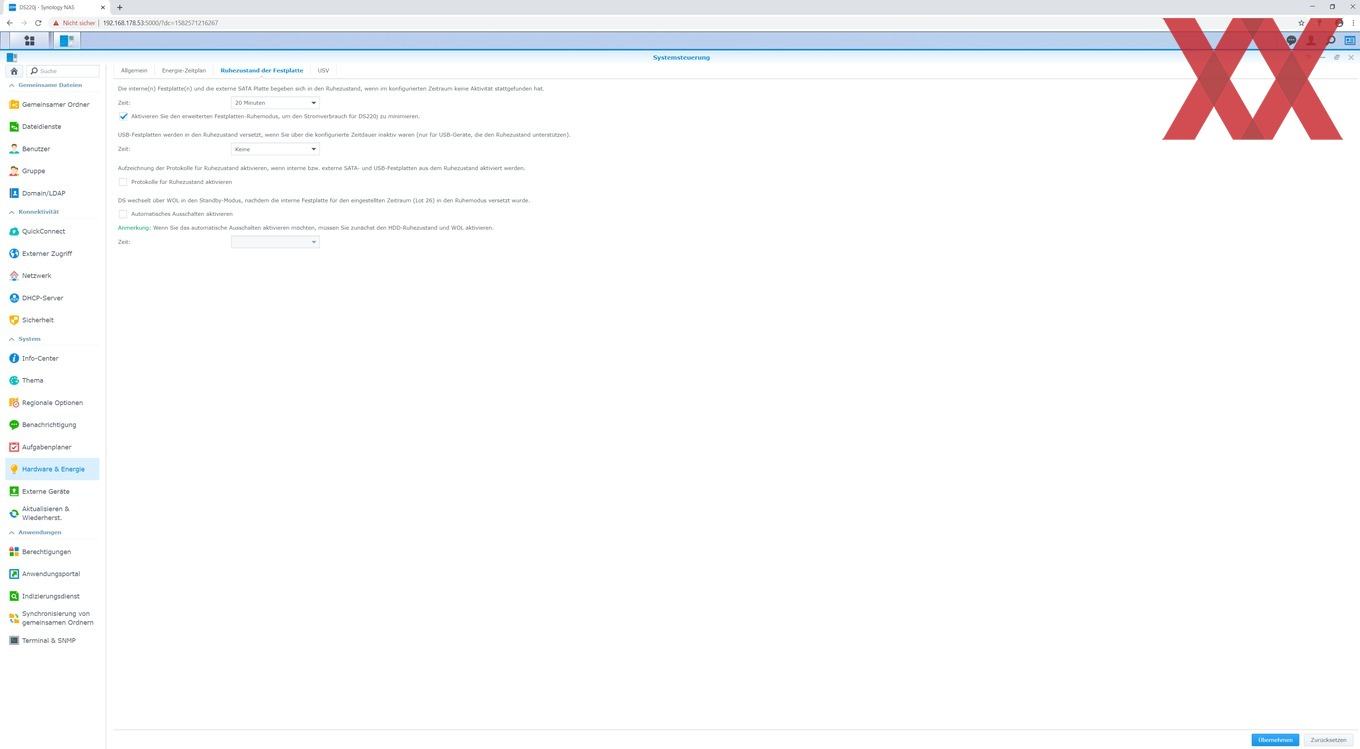Open Berechtigungen settings
This screenshot has height=749, width=1360.
point(52,552)
